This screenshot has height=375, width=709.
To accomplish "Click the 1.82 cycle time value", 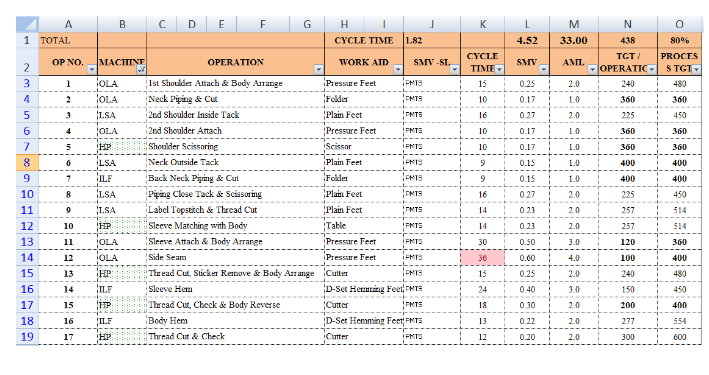I will pos(432,40).
